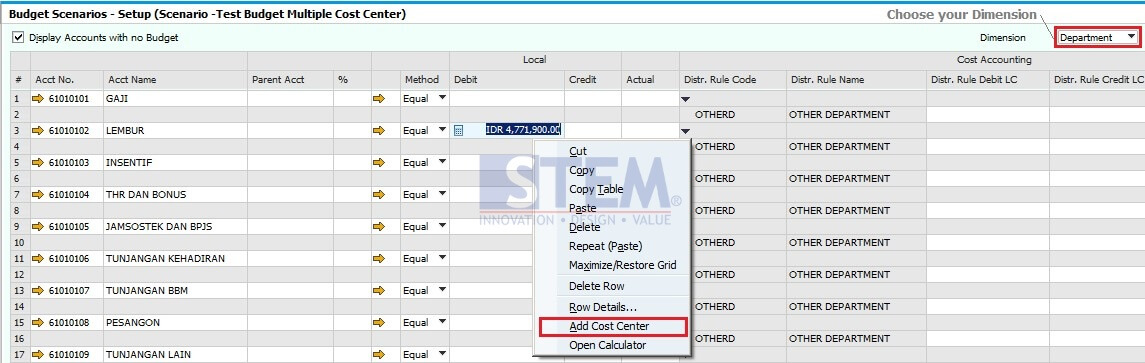Click the Debit cell in GAJI row
This screenshot has width=1145, height=363.
[x=507, y=99]
